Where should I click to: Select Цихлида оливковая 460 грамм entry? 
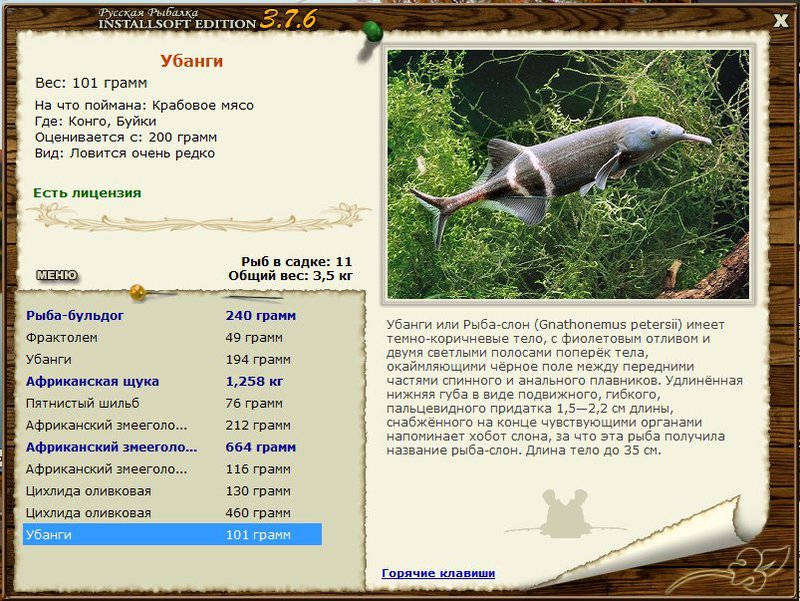pos(172,513)
